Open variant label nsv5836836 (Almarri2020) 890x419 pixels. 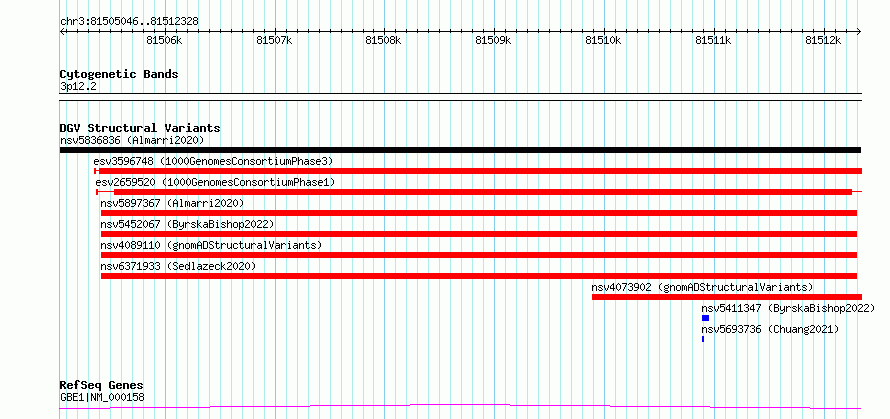tap(132, 140)
